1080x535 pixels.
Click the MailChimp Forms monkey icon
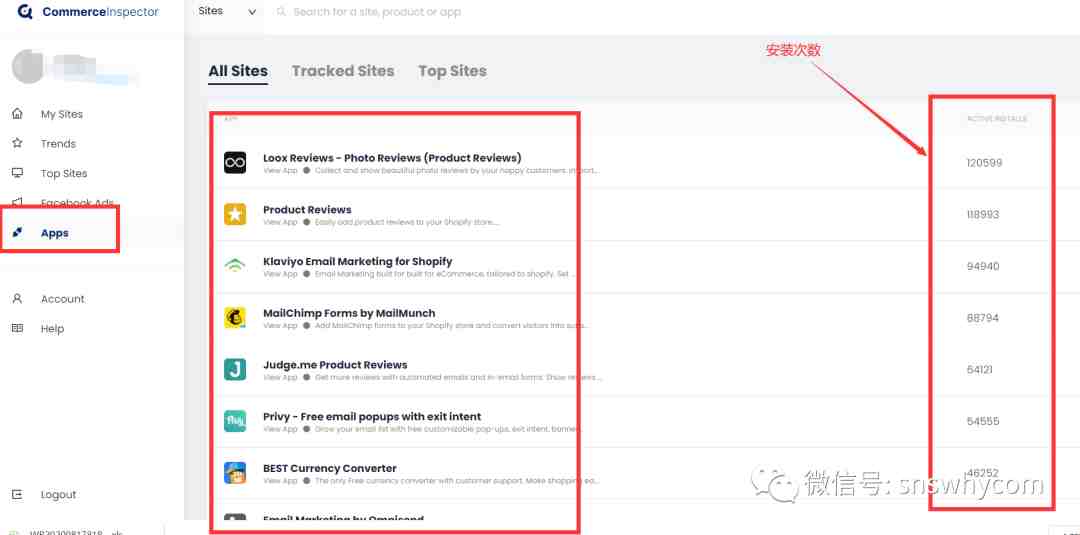click(235, 317)
